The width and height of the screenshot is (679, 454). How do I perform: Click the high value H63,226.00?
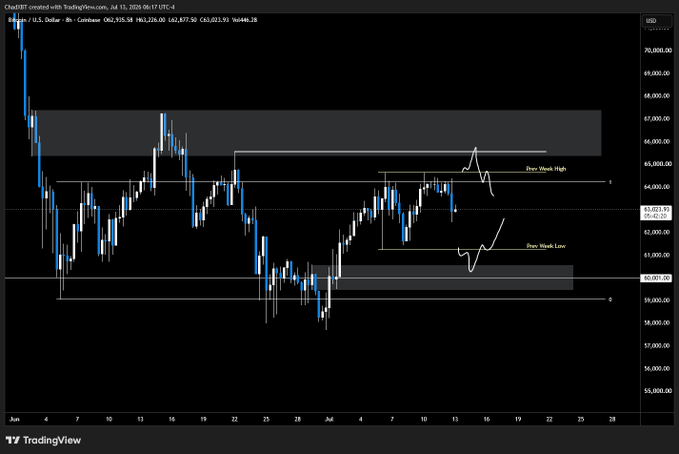click(151, 20)
